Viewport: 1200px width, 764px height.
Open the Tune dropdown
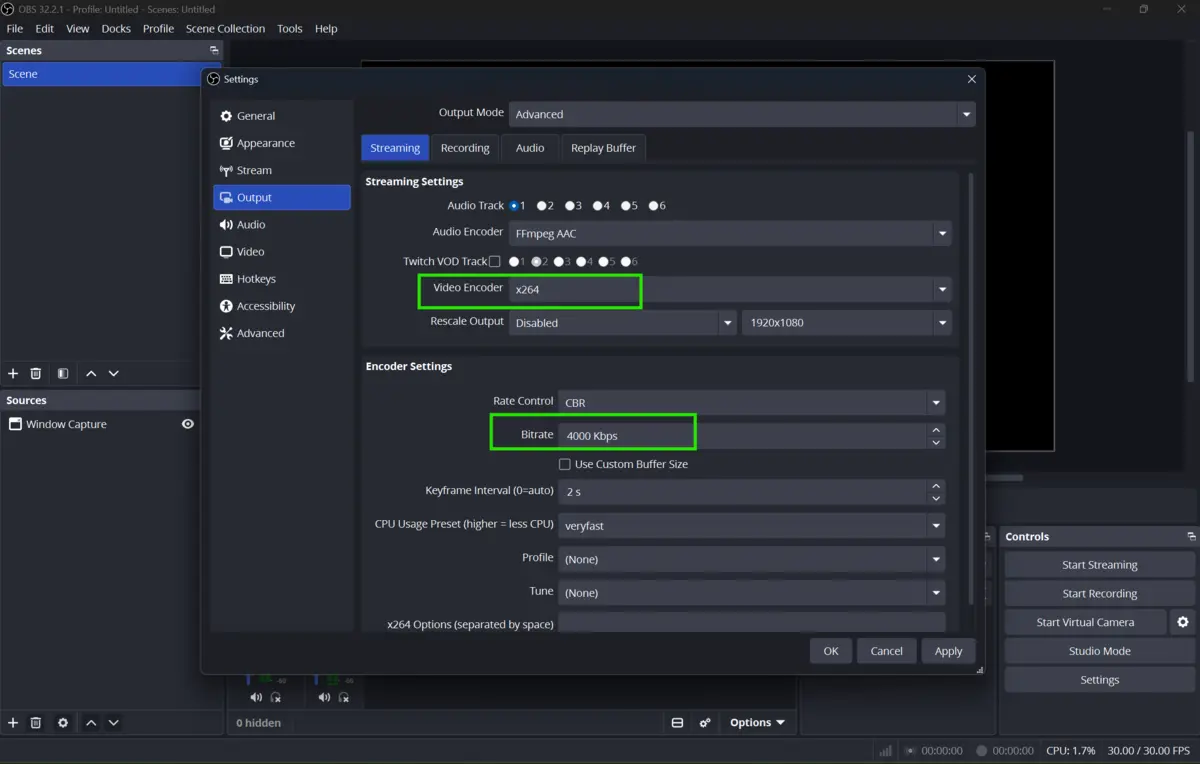coord(751,593)
